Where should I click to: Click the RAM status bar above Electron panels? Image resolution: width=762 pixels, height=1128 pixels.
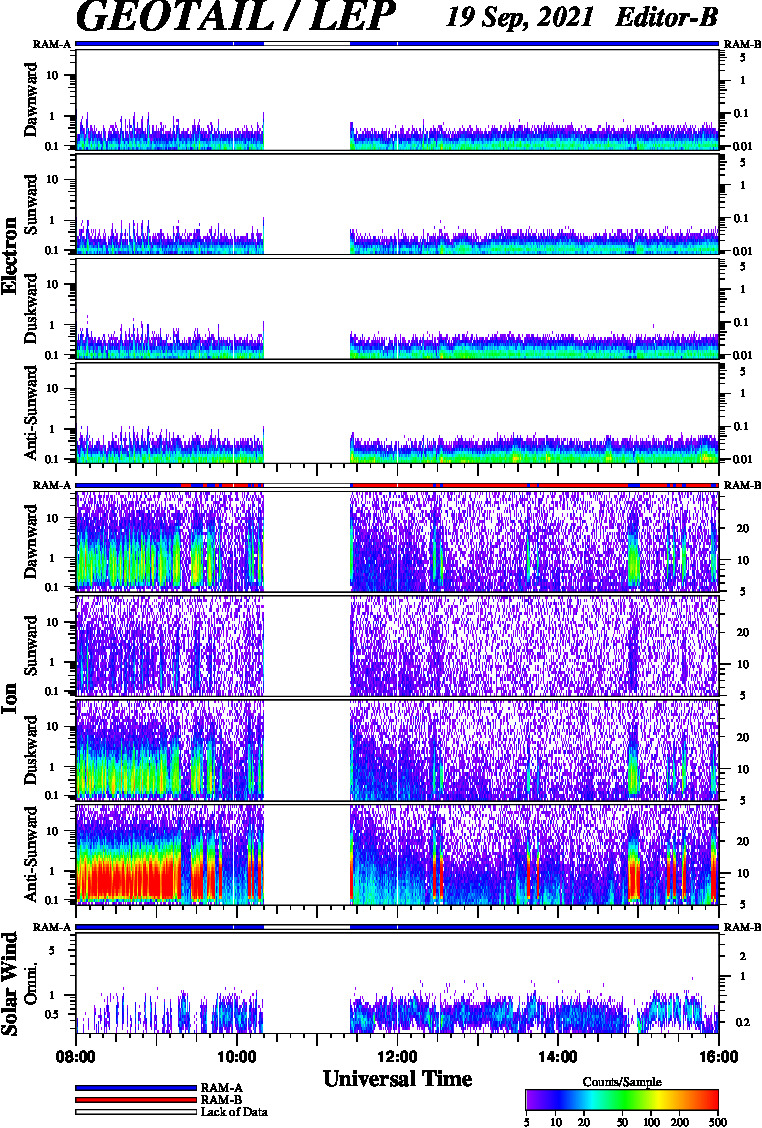(397, 44)
